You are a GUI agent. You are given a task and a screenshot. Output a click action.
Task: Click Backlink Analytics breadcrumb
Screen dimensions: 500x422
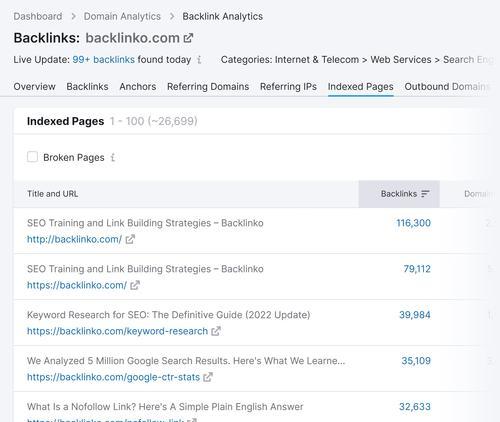point(223,16)
